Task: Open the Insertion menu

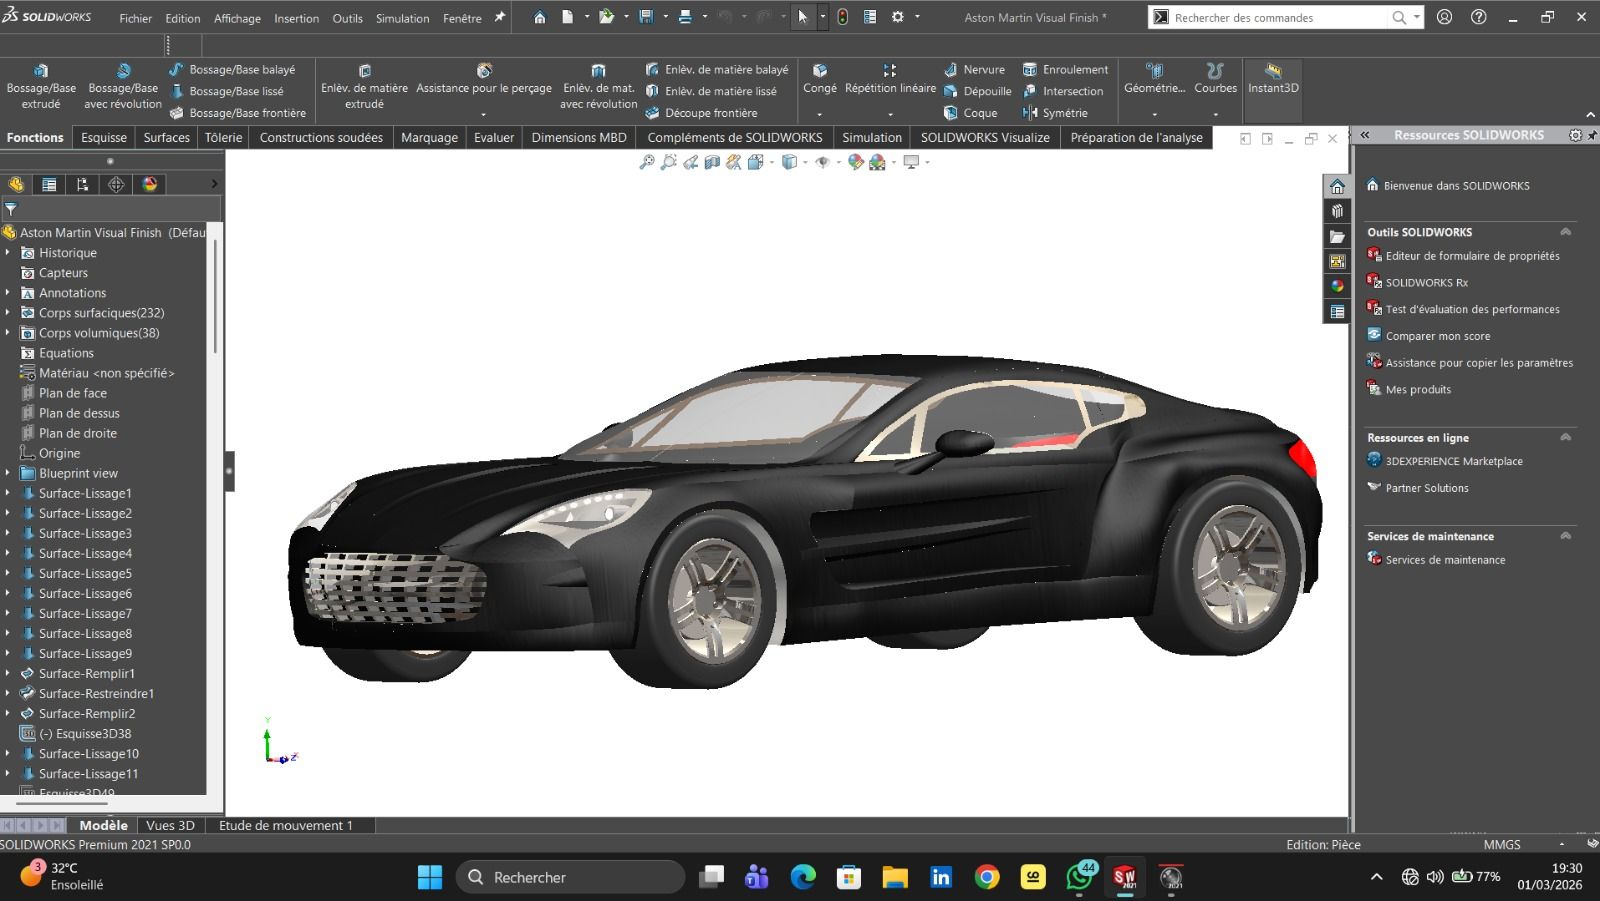Action: coord(296,18)
